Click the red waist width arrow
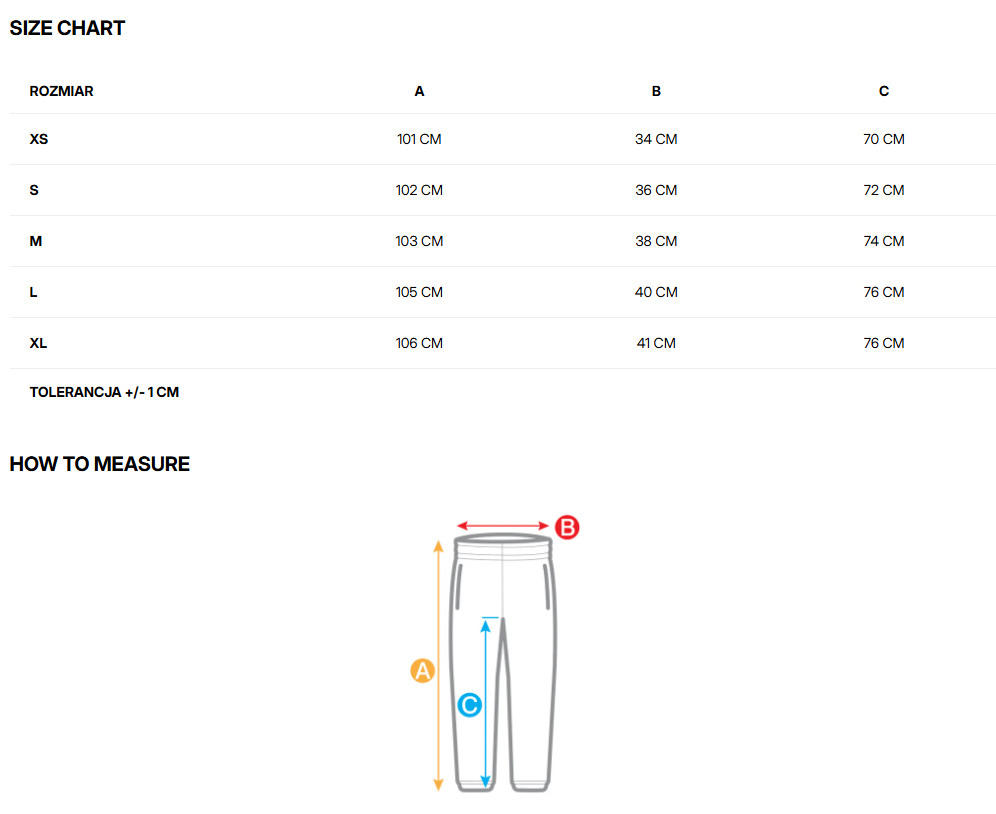Viewport: 996px width, 814px height. point(503,527)
